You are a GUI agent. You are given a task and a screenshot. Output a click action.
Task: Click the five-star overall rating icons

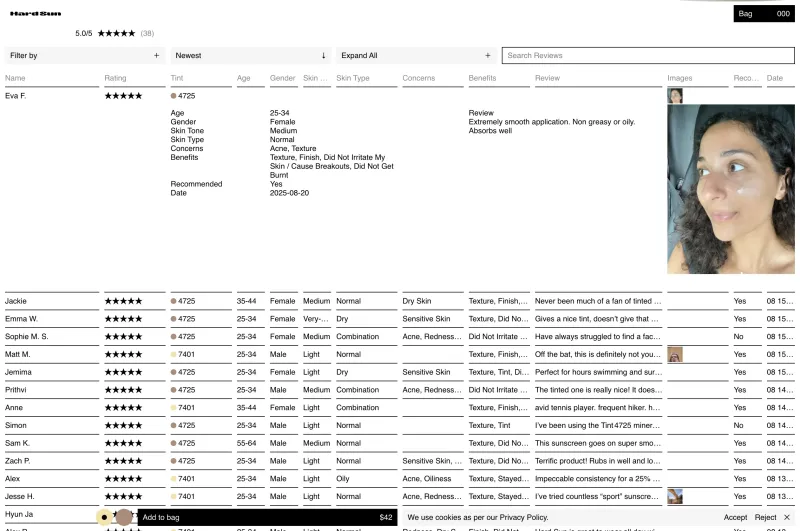pos(116,33)
